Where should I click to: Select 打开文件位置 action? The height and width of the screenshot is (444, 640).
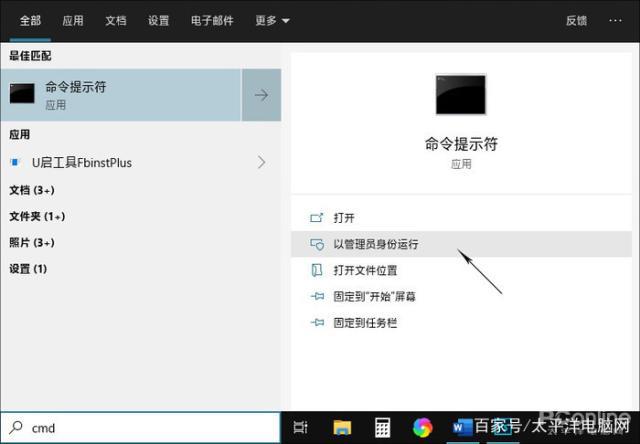click(x=365, y=270)
